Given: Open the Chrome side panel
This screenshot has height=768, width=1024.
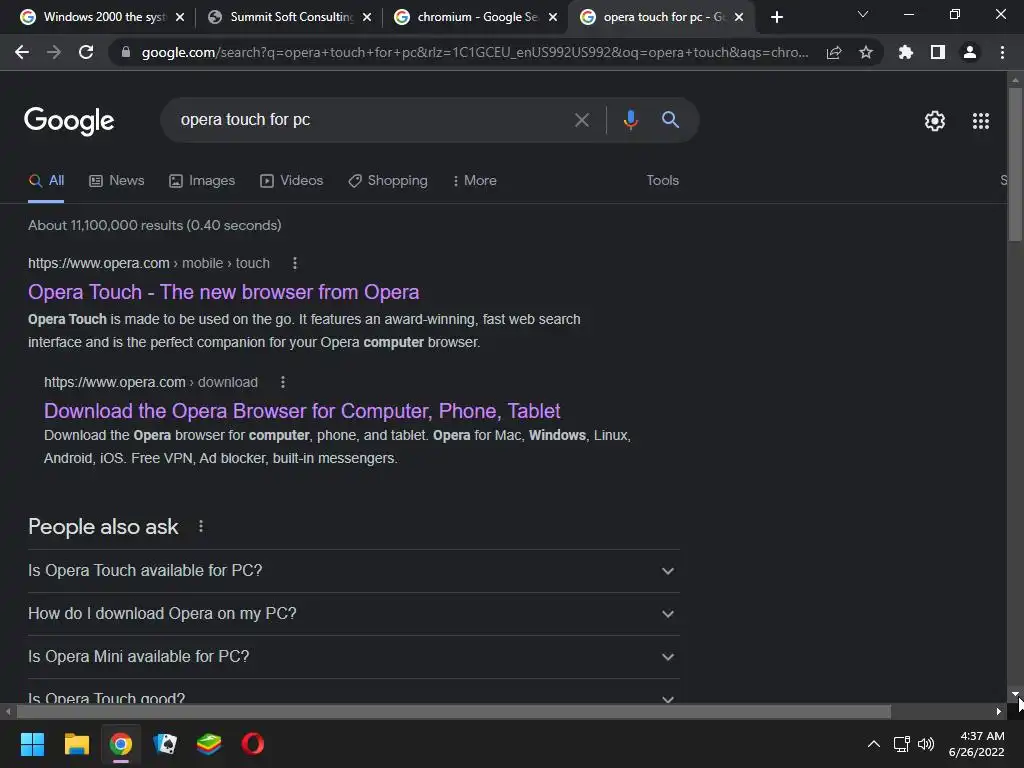Looking at the screenshot, I should pyautogui.click(x=938, y=52).
